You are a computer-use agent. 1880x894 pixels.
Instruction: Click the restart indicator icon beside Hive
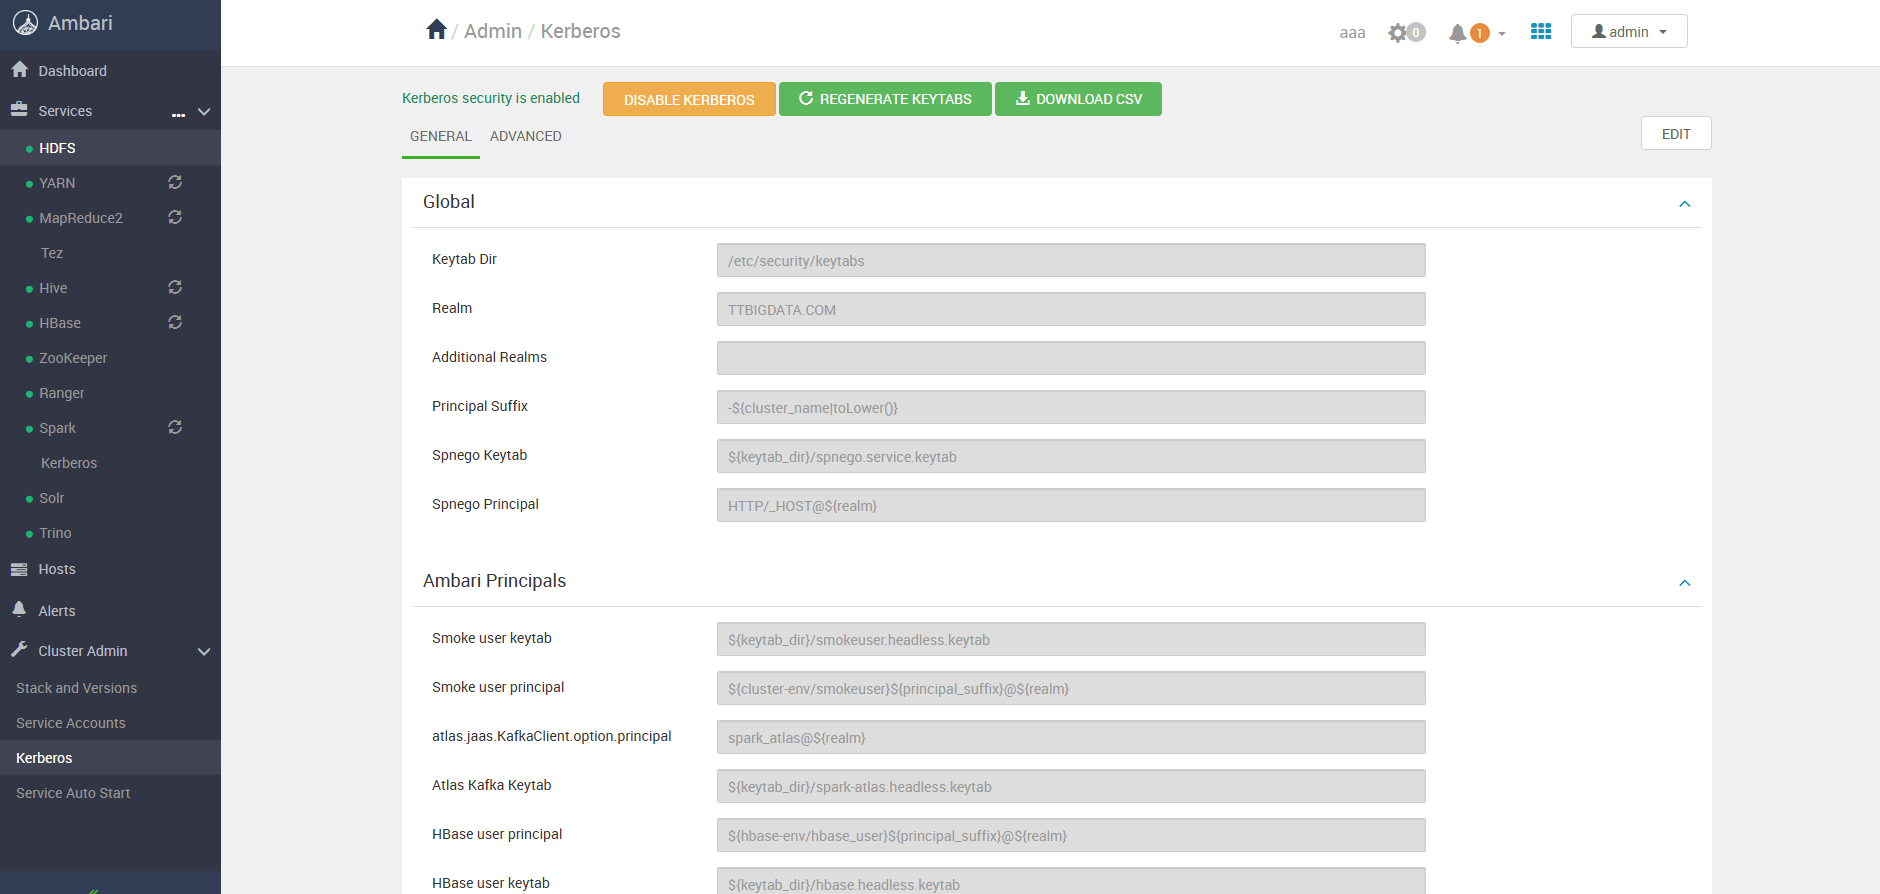tap(175, 287)
